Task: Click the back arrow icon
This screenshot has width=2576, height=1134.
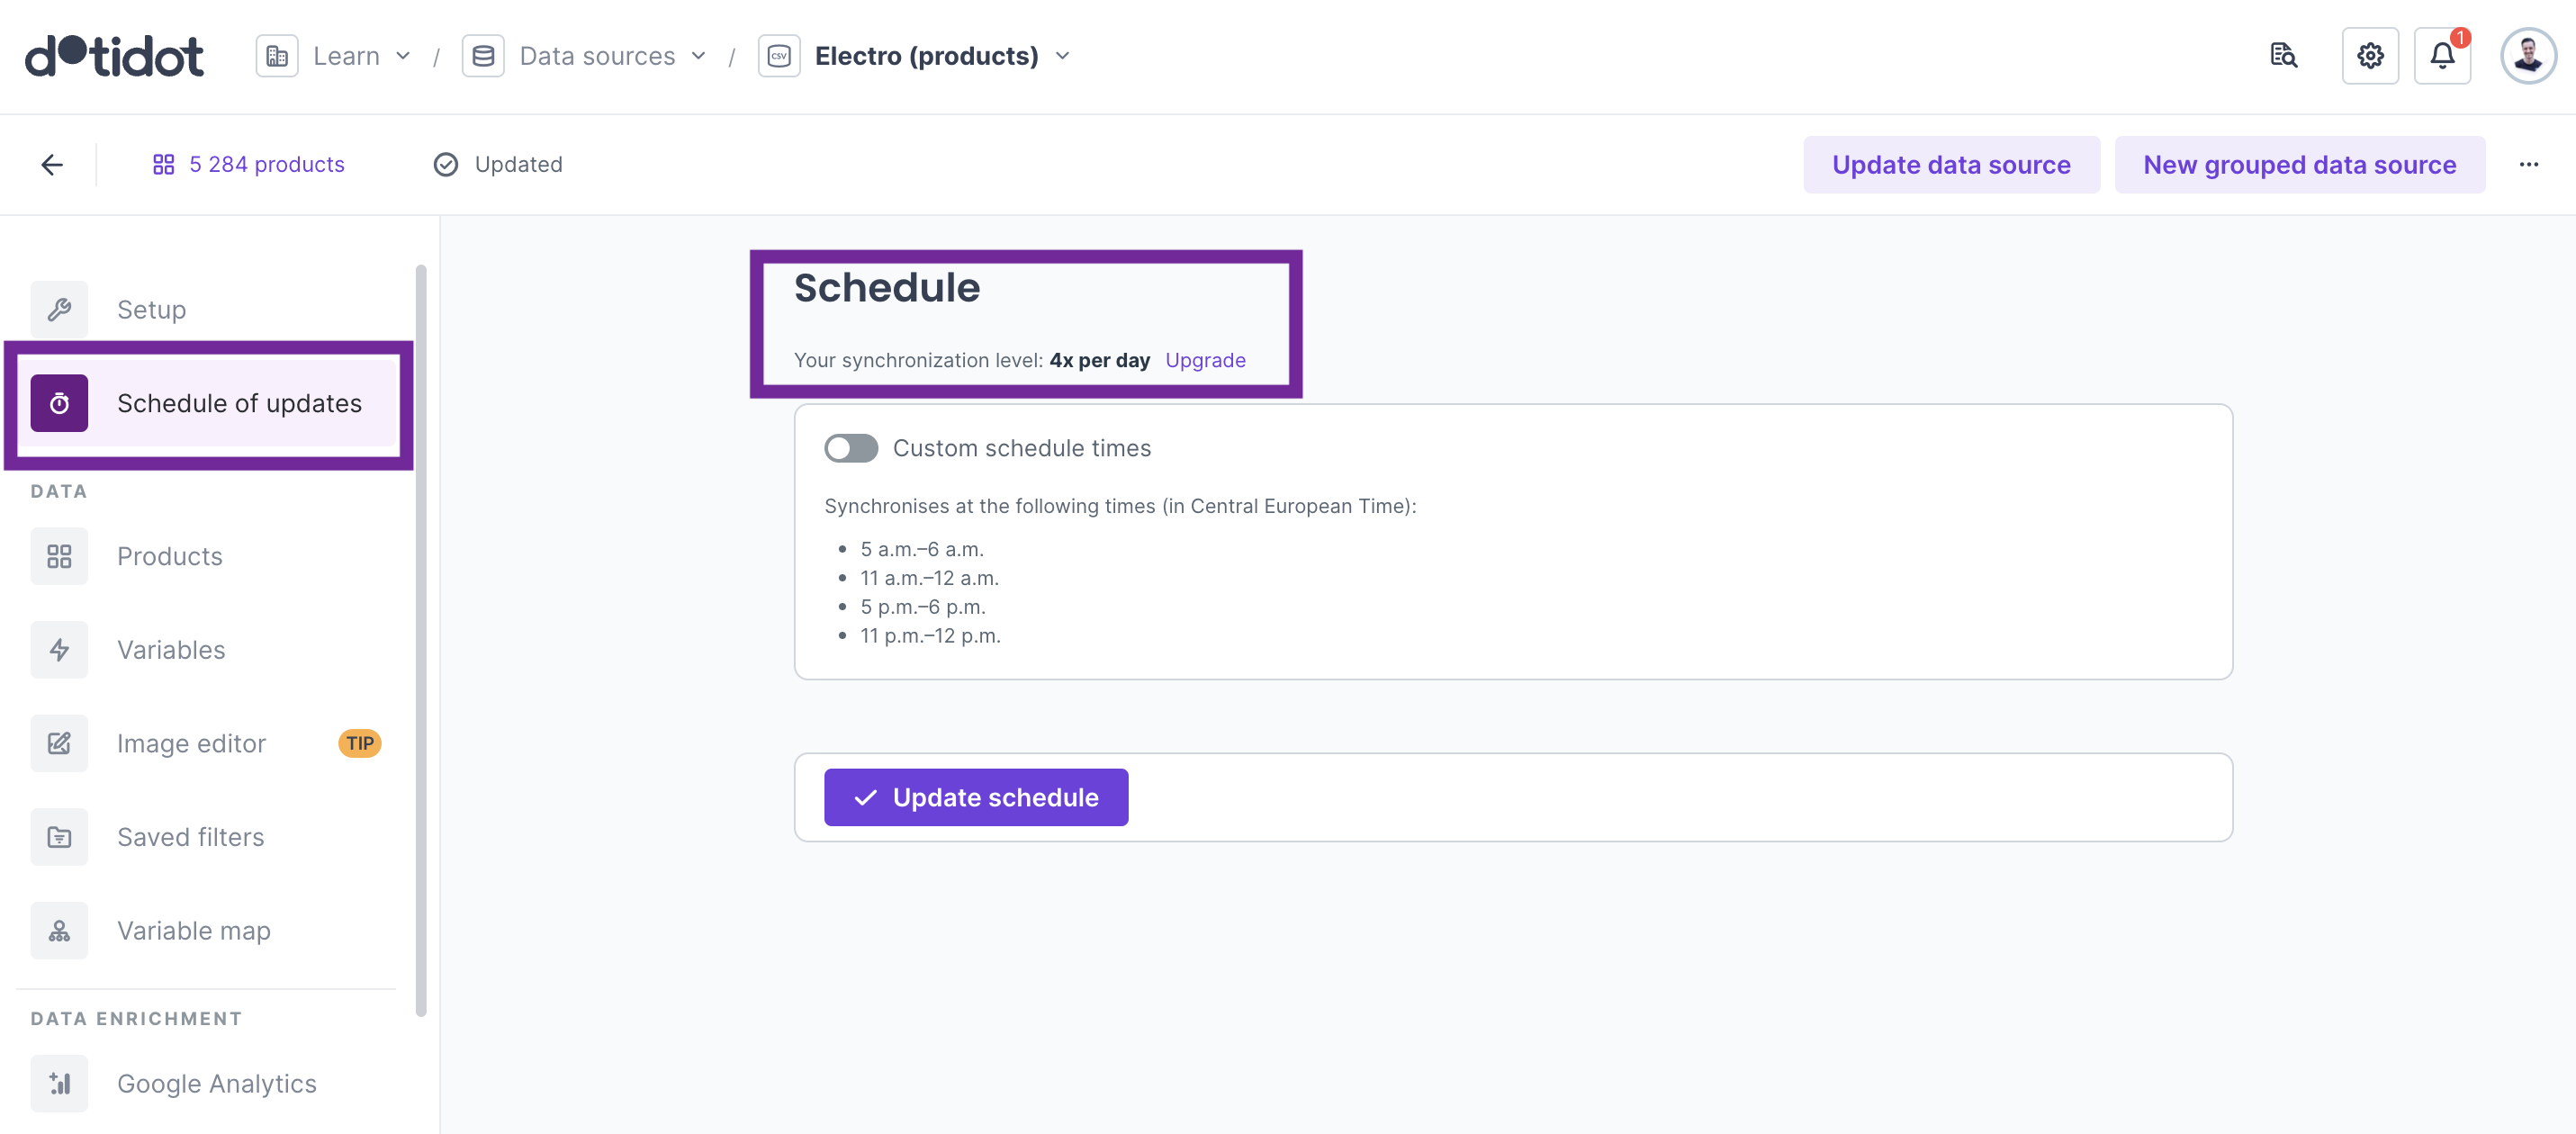Action: point(52,164)
